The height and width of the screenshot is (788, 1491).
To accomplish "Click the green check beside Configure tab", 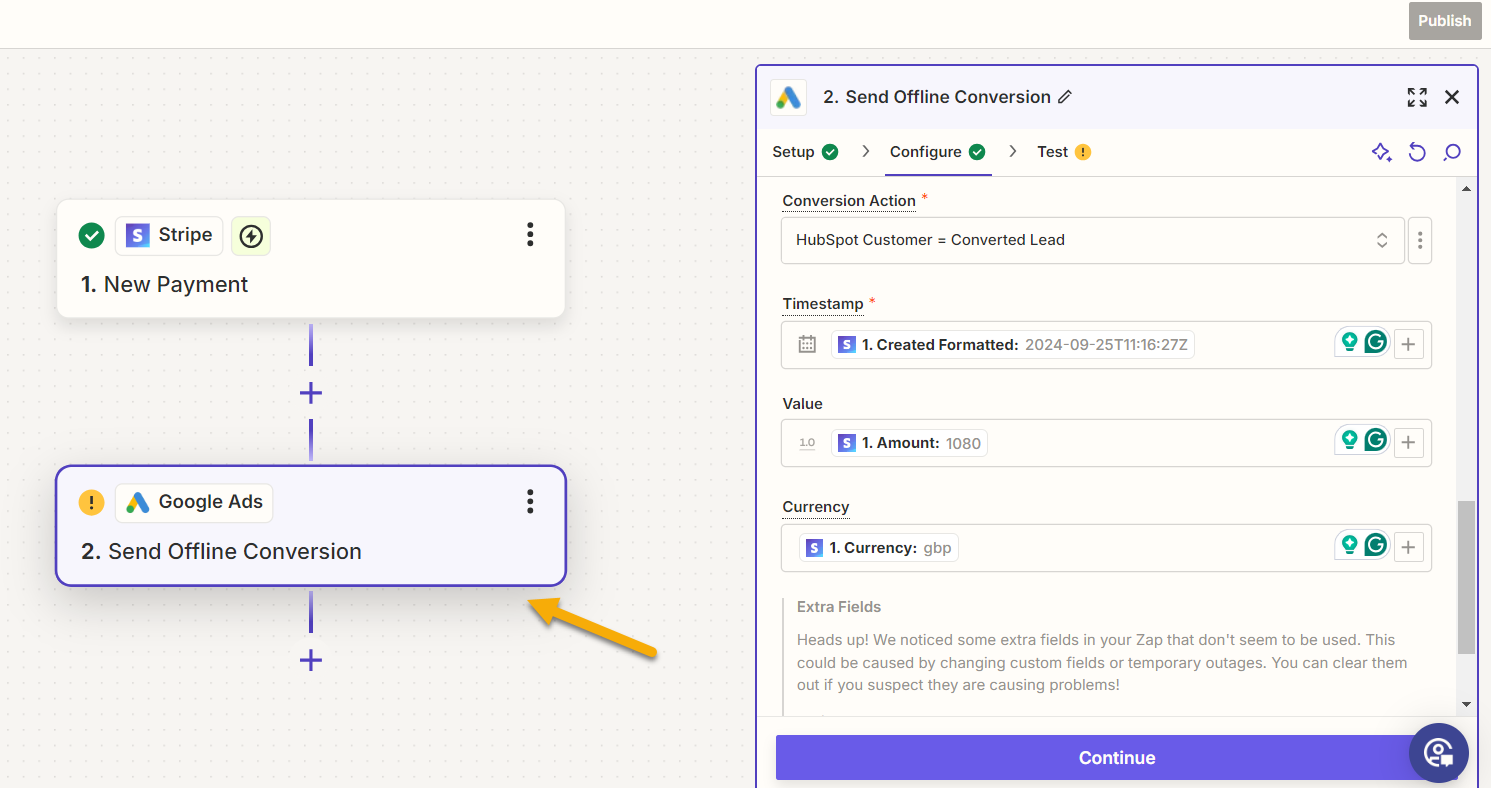I will pyautogui.click(x=977, y=152).
